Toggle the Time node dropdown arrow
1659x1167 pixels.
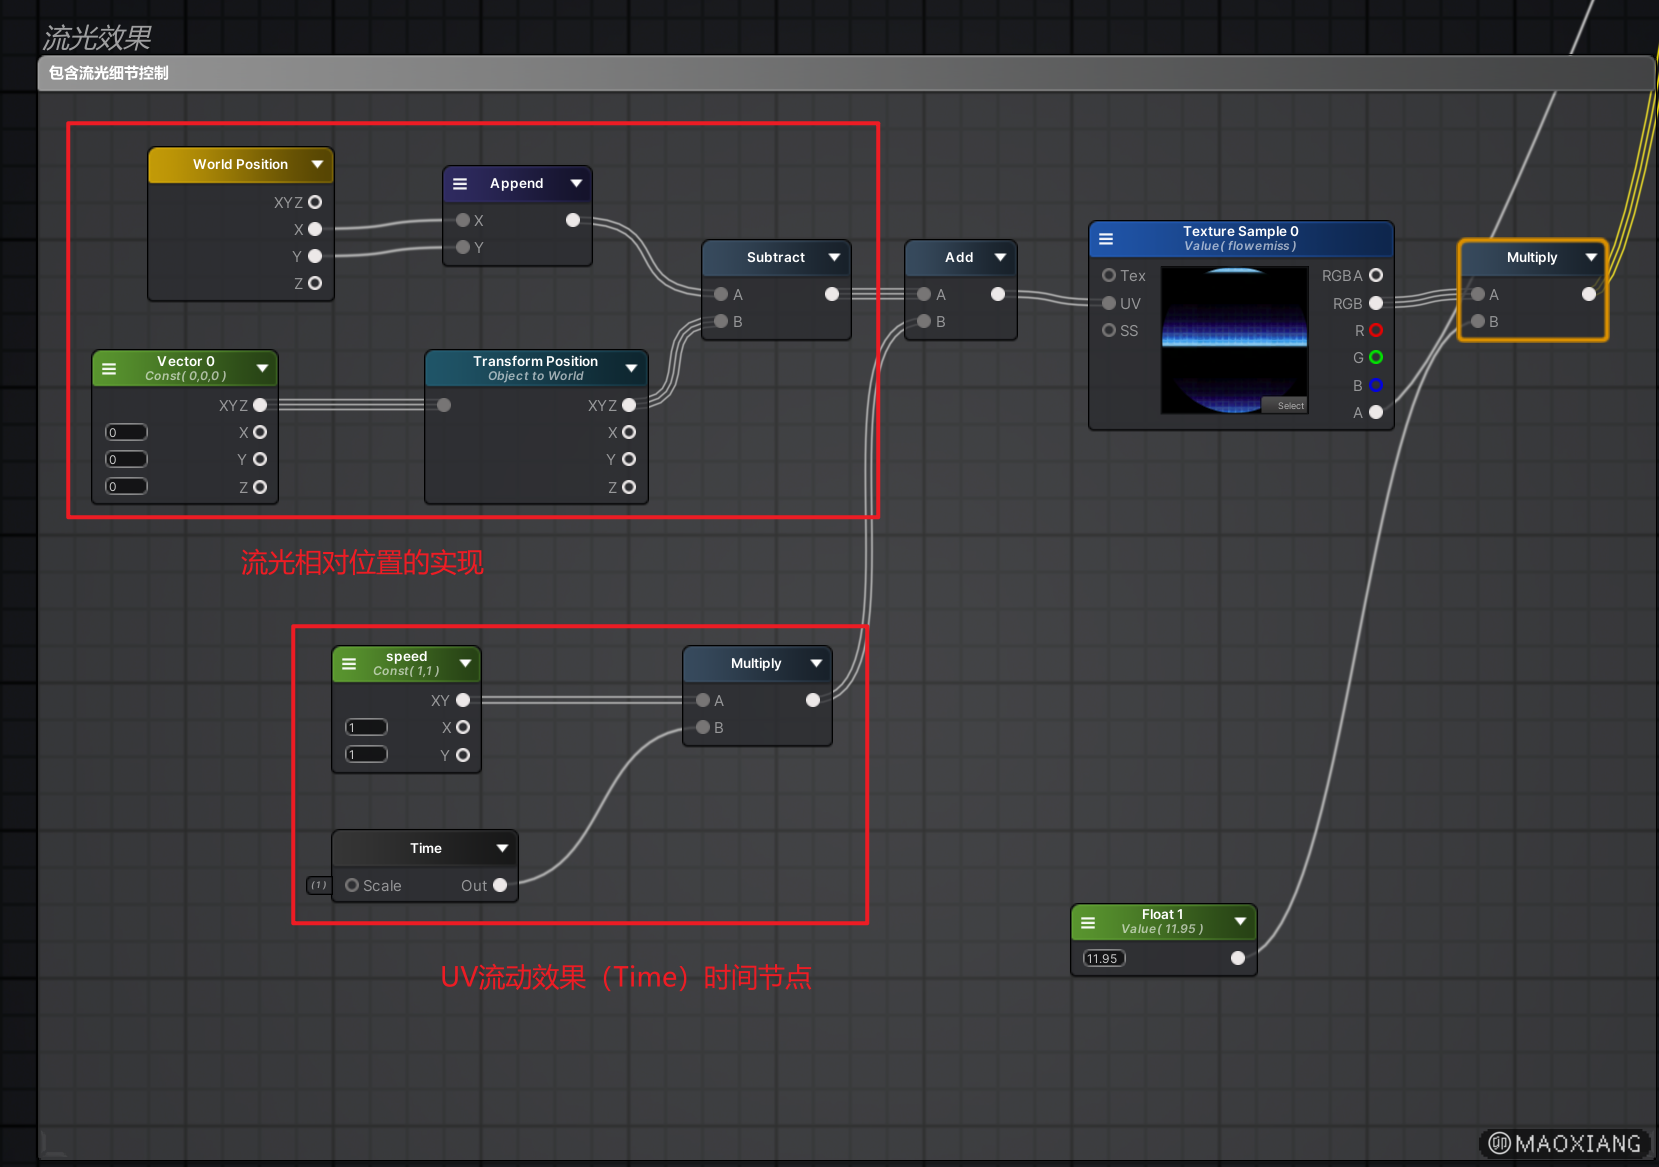click(502, 848)
